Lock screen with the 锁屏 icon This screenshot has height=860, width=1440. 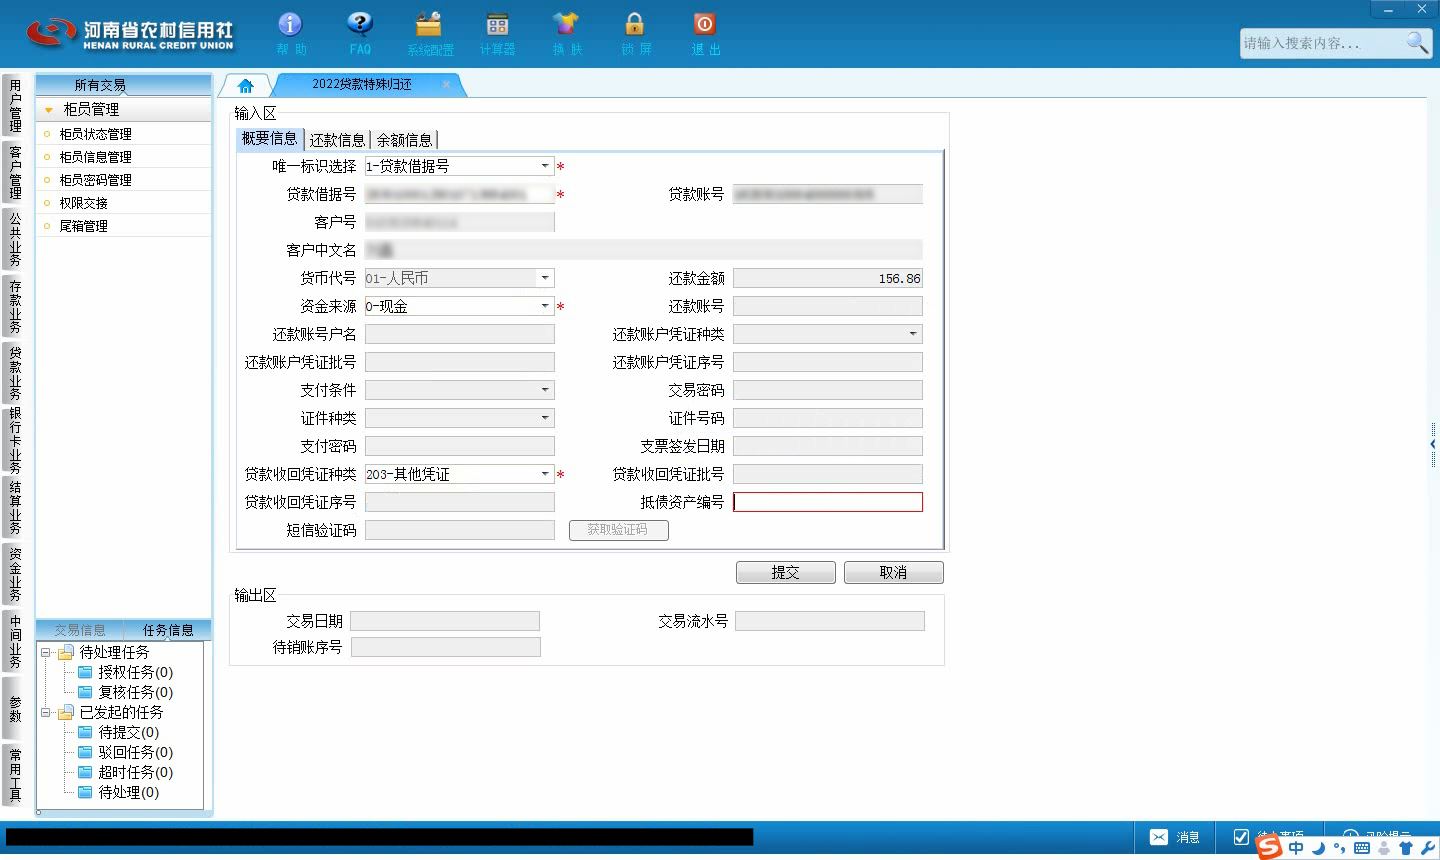point(635,24)
